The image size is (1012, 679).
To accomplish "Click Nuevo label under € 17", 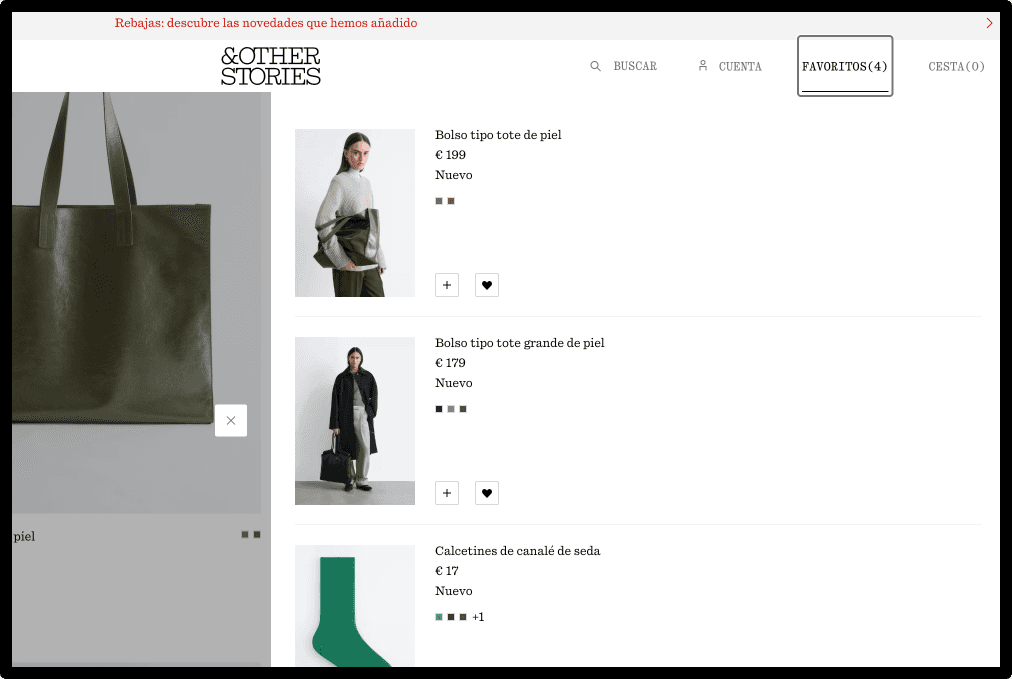I will click(x=454, y=591).
